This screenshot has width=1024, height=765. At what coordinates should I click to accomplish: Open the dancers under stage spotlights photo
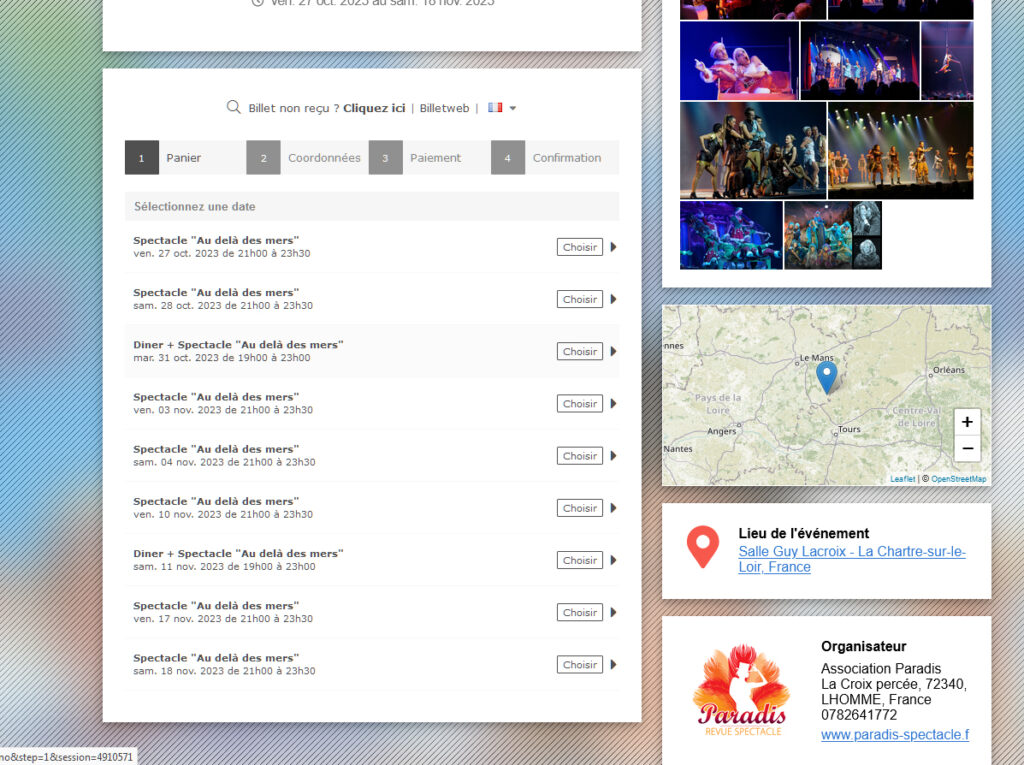(901, 150)
